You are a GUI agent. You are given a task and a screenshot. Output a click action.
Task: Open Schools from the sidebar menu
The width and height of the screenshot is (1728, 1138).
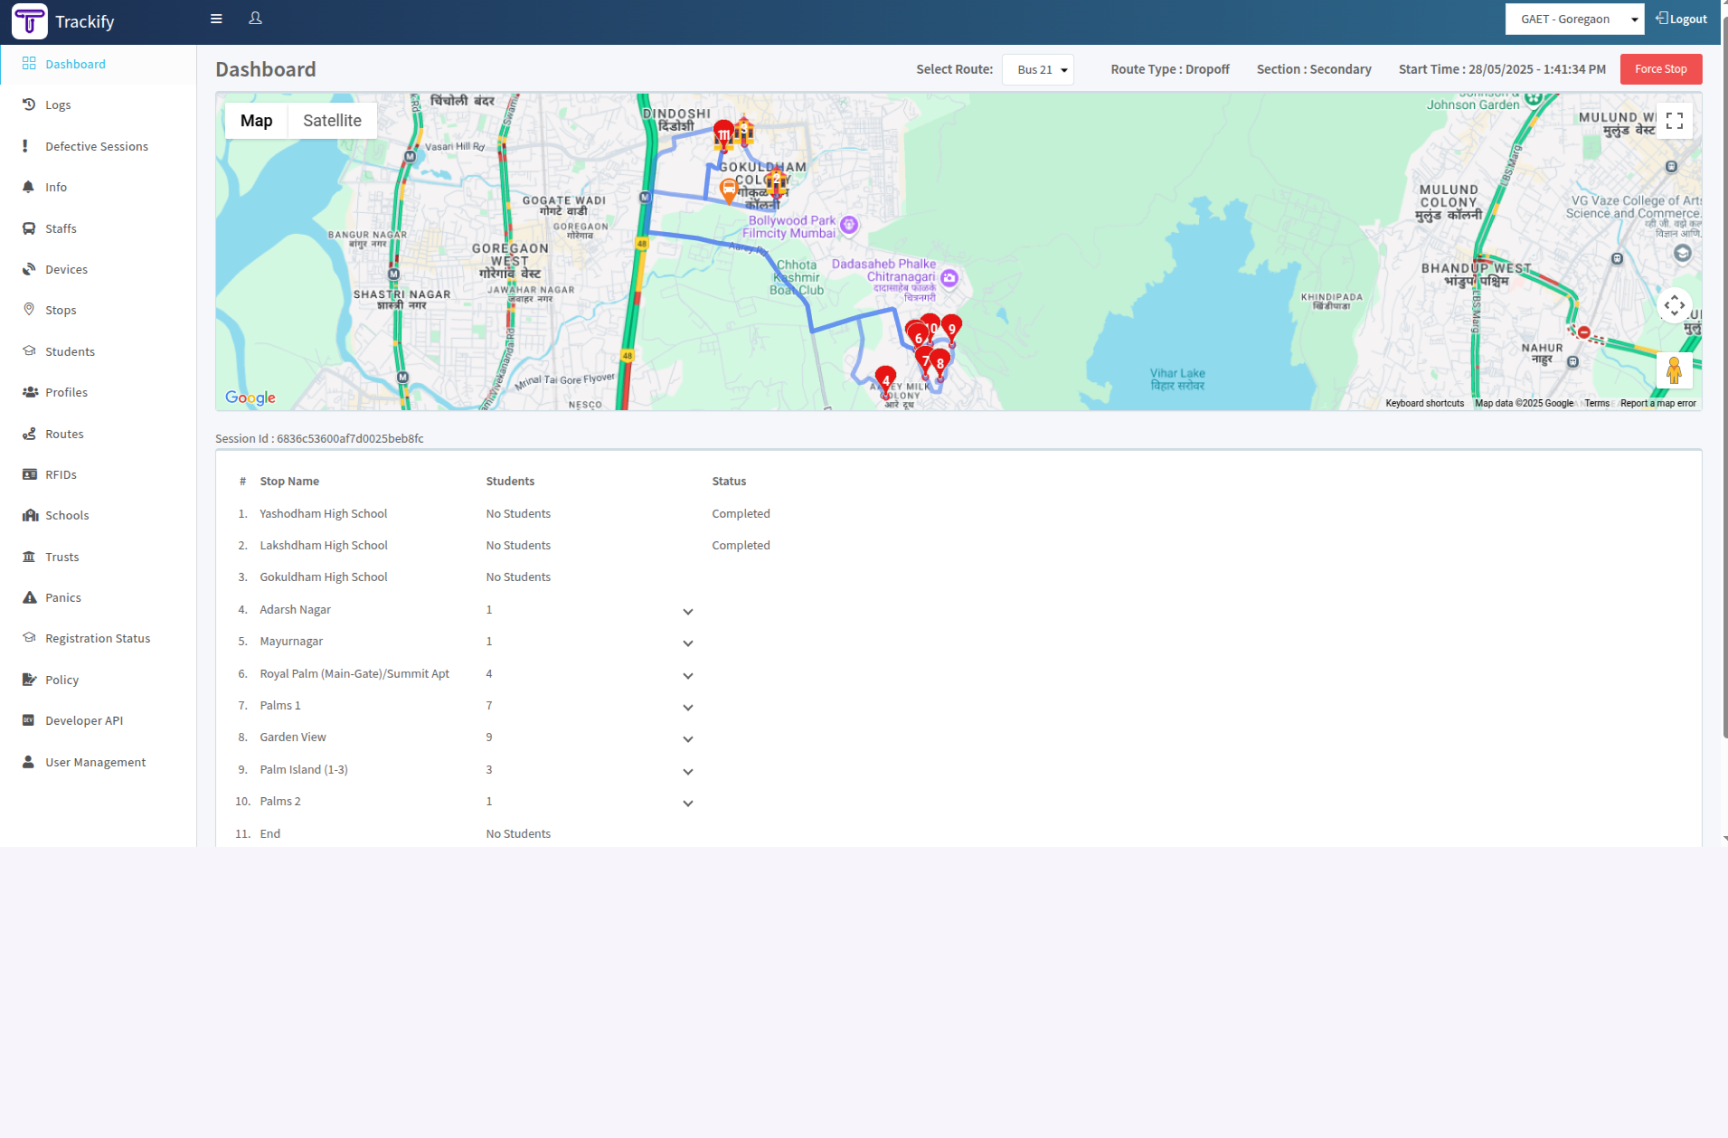(x=98, y=515)
